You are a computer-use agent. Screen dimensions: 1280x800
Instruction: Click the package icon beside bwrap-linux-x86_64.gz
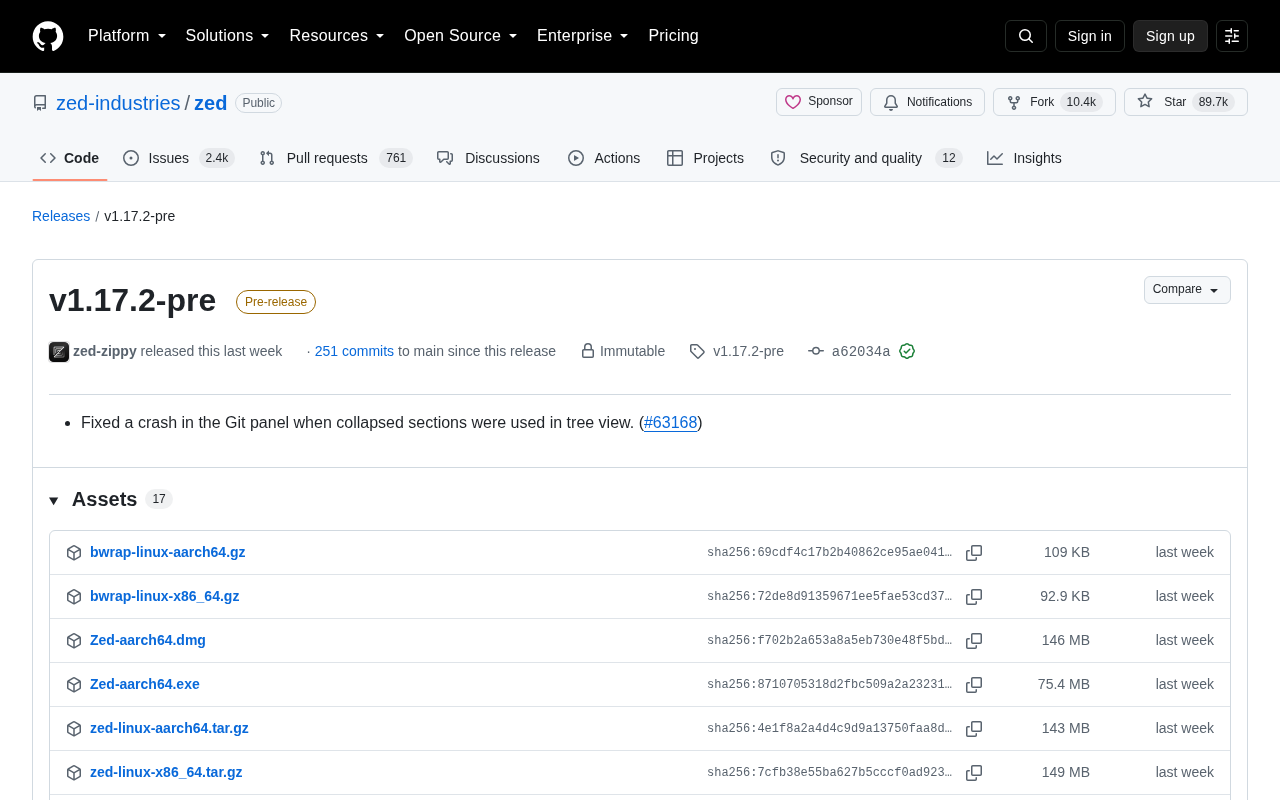point(74,597)
